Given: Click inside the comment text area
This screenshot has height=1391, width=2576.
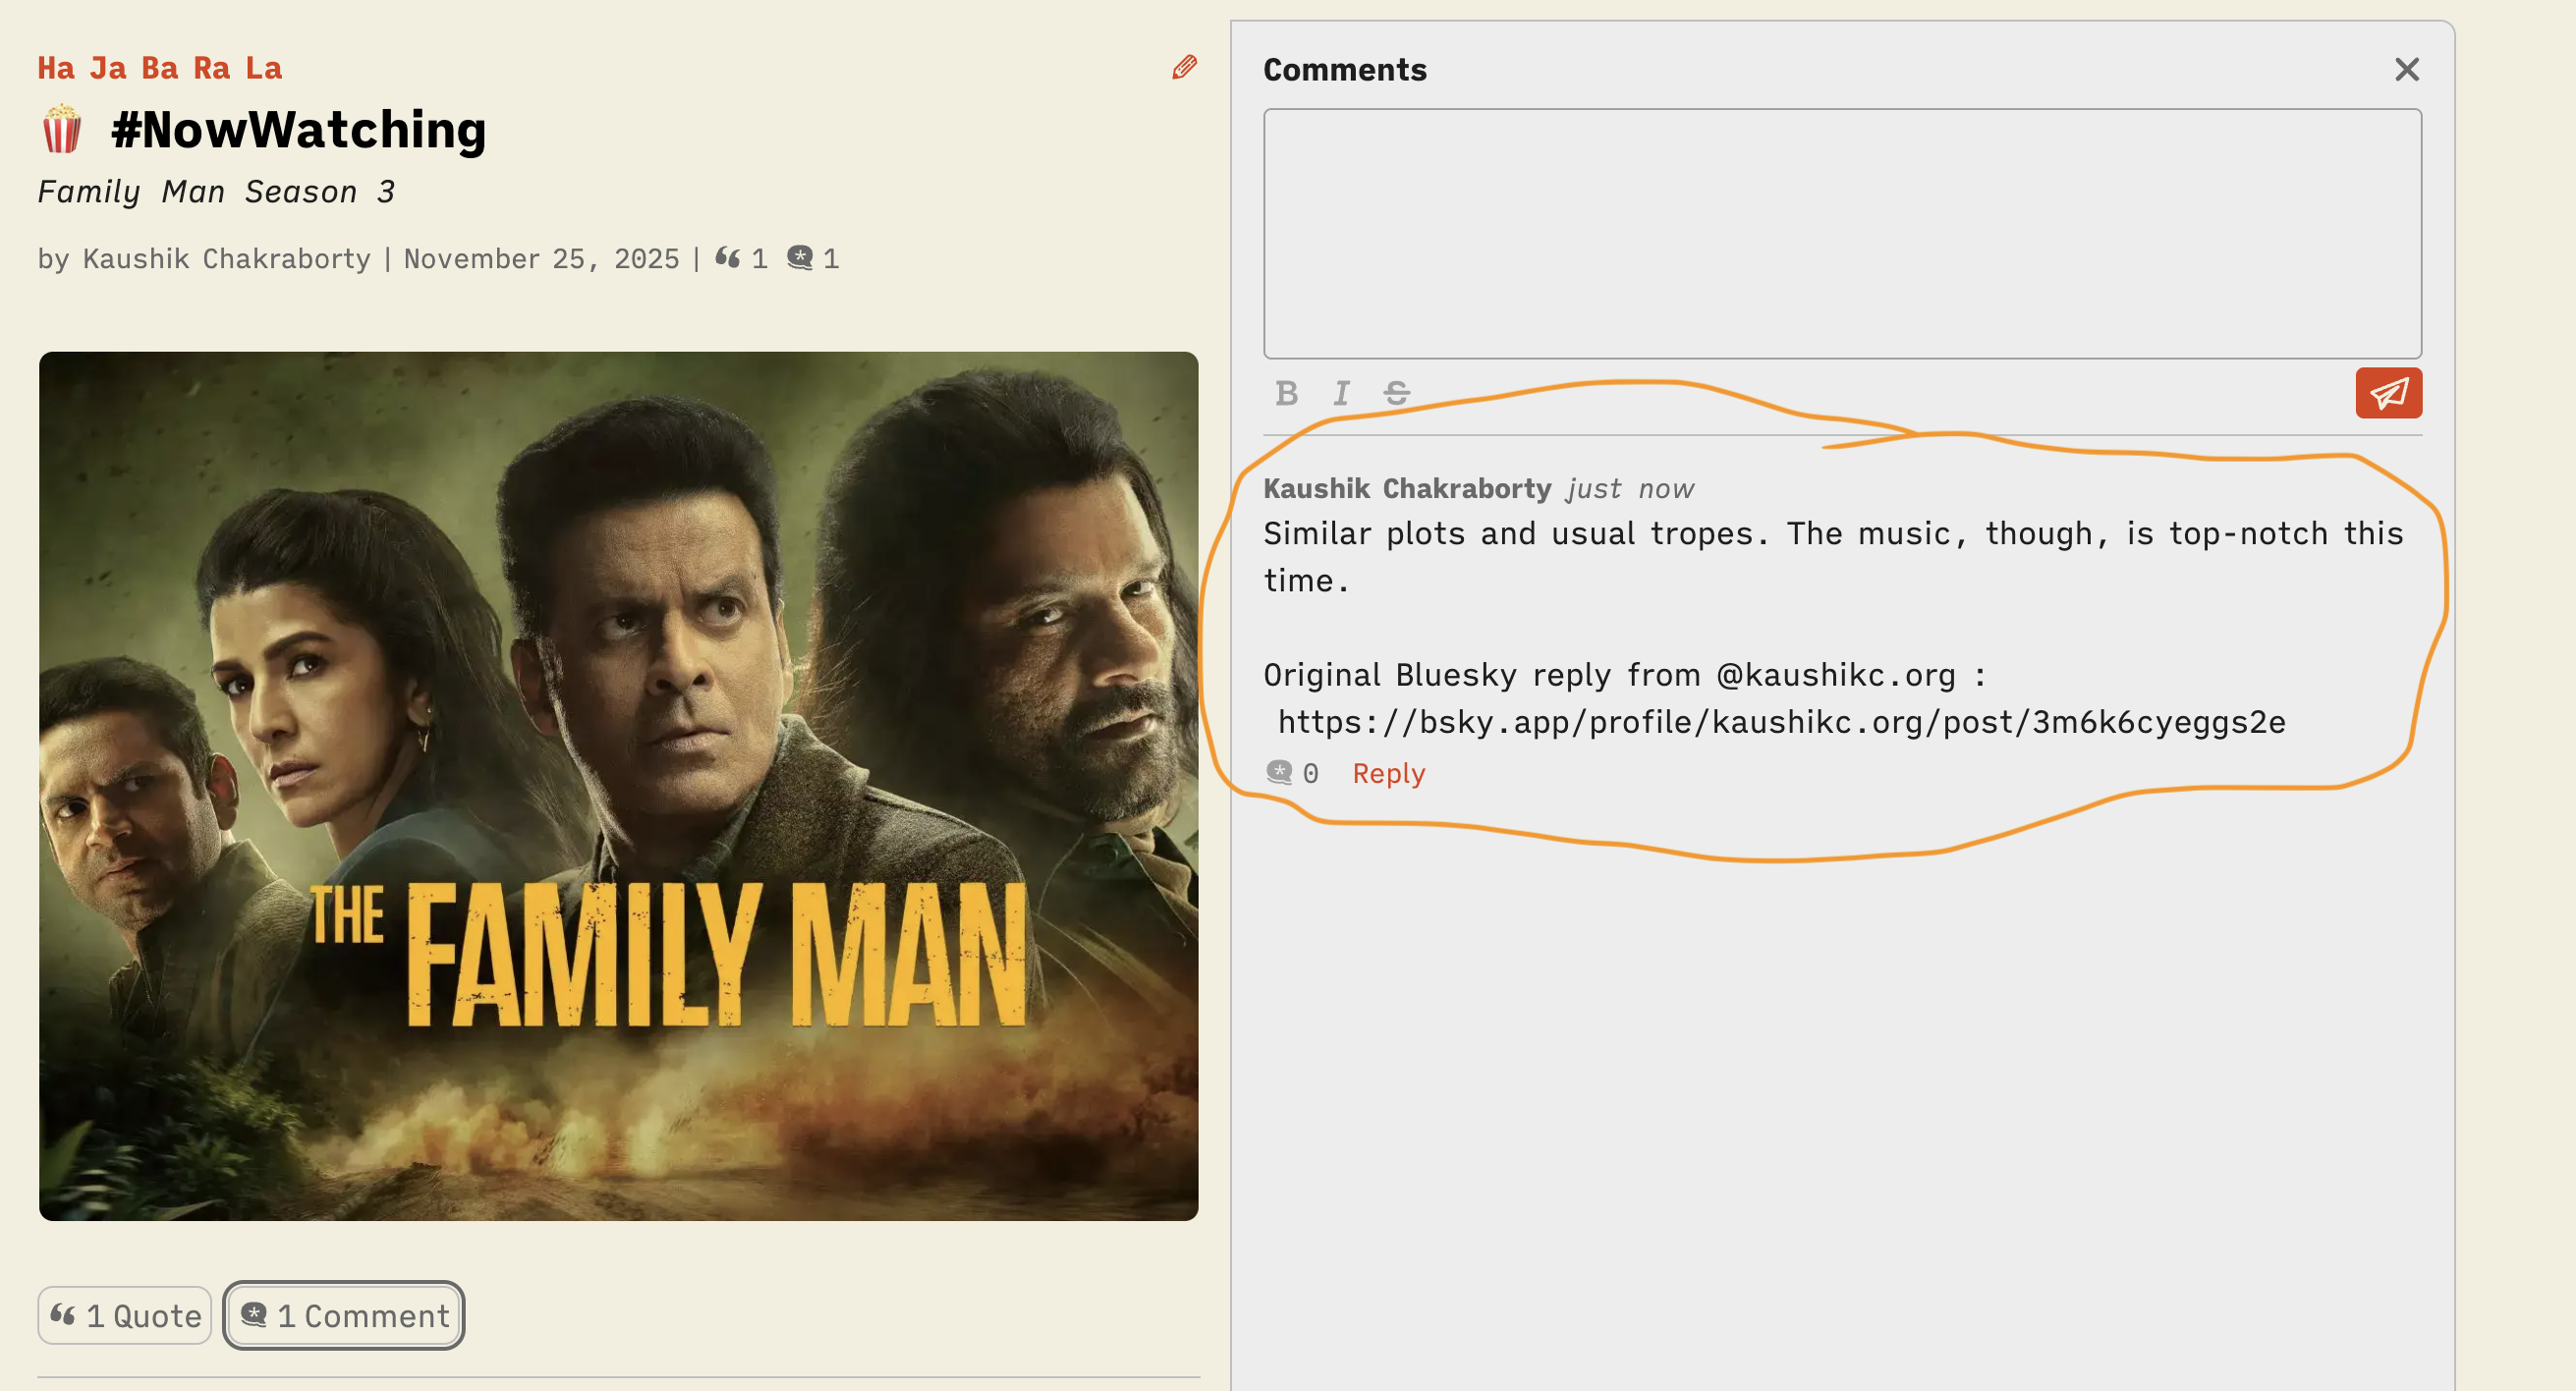Looking at the screenshot, I should click(1841, 233).
